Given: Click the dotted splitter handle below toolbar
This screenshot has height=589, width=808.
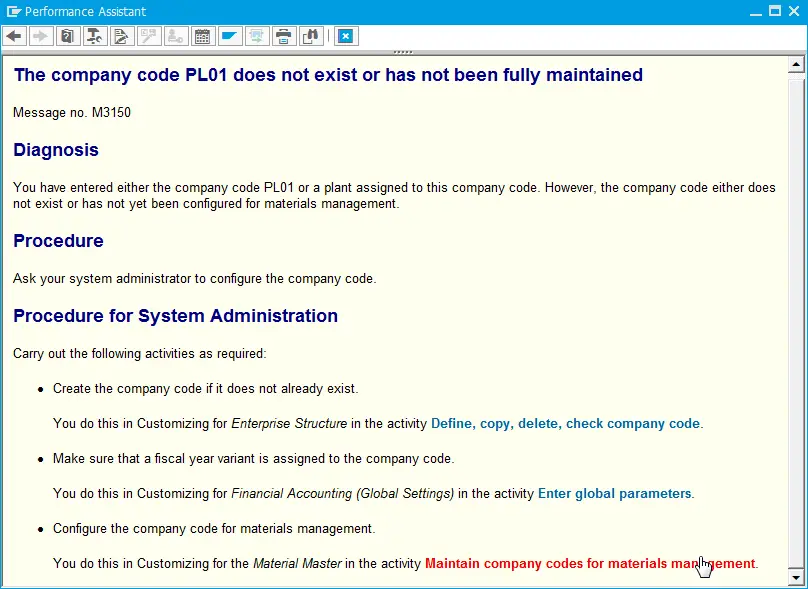Looking at the screenshot, I should (403, 52).
